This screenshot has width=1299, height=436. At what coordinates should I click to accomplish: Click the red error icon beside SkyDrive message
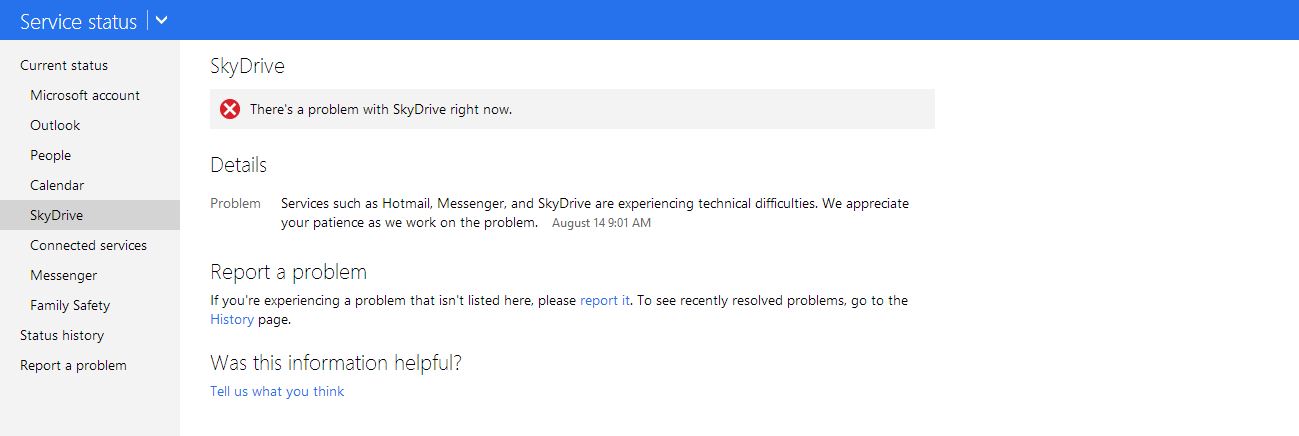click(x=230, y=109)
